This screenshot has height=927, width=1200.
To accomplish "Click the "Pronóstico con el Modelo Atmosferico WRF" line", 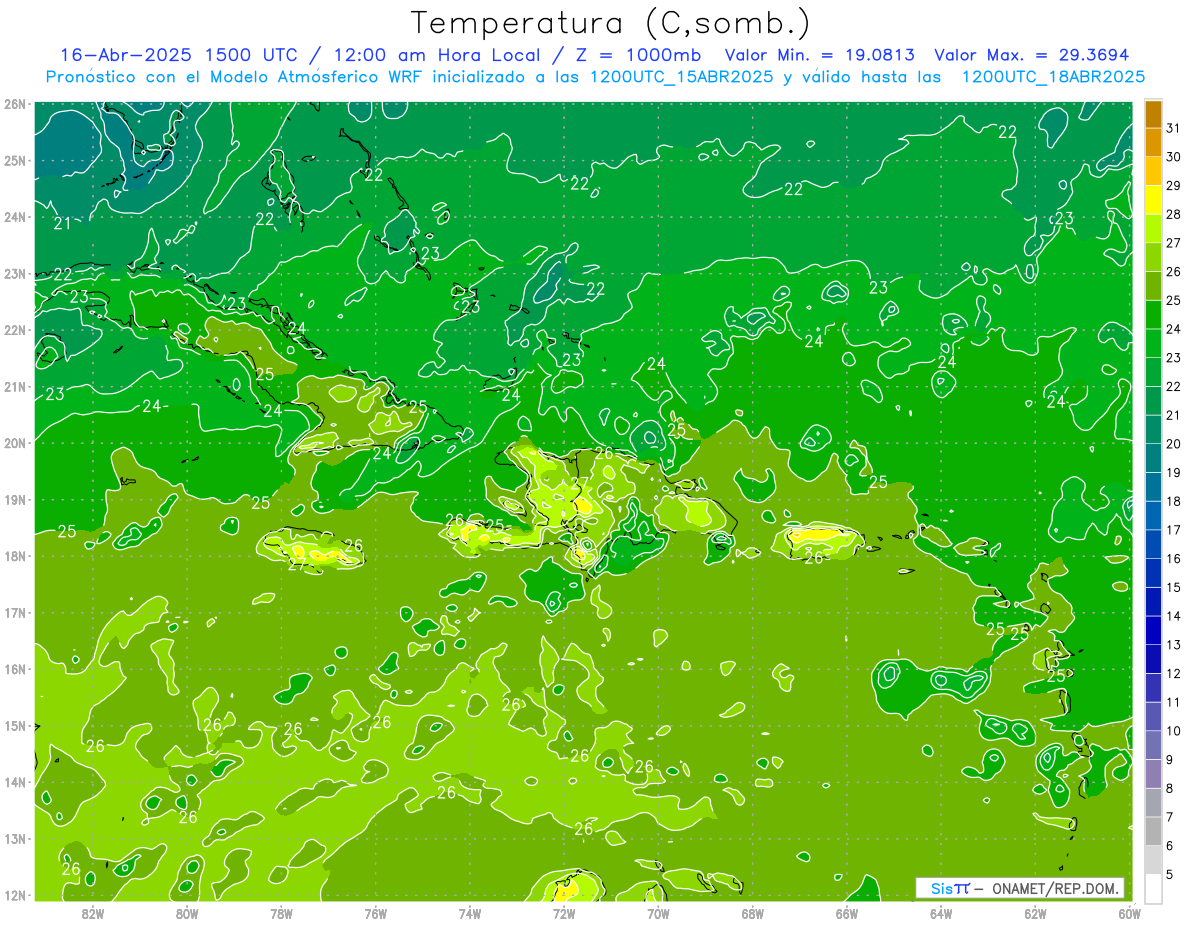I will coord(236,77).
